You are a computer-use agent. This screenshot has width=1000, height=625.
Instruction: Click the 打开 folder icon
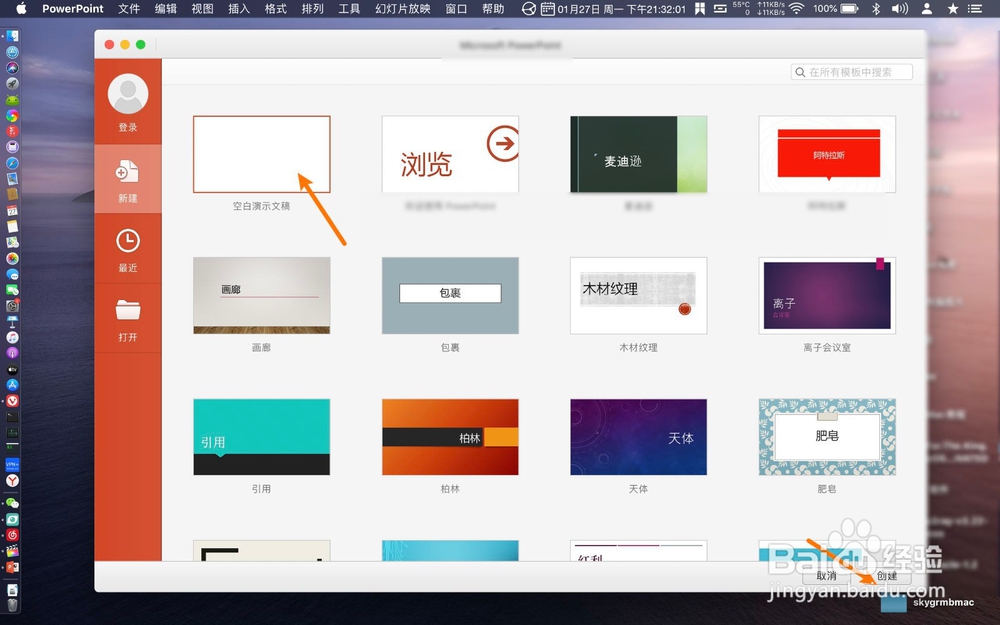pyautogui.click(x=128, y=310)
